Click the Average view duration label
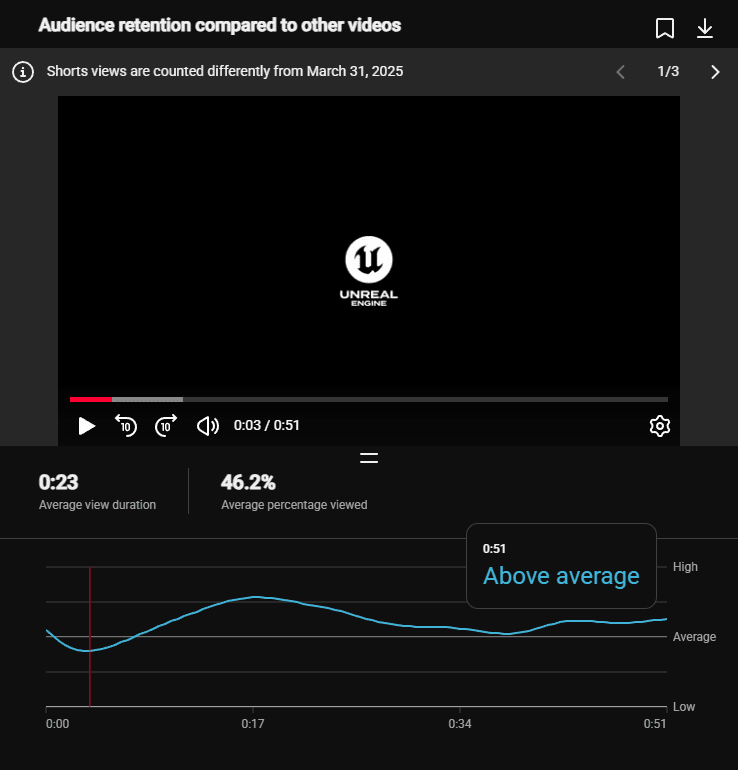The image size is (738, 770). point(97,505)
